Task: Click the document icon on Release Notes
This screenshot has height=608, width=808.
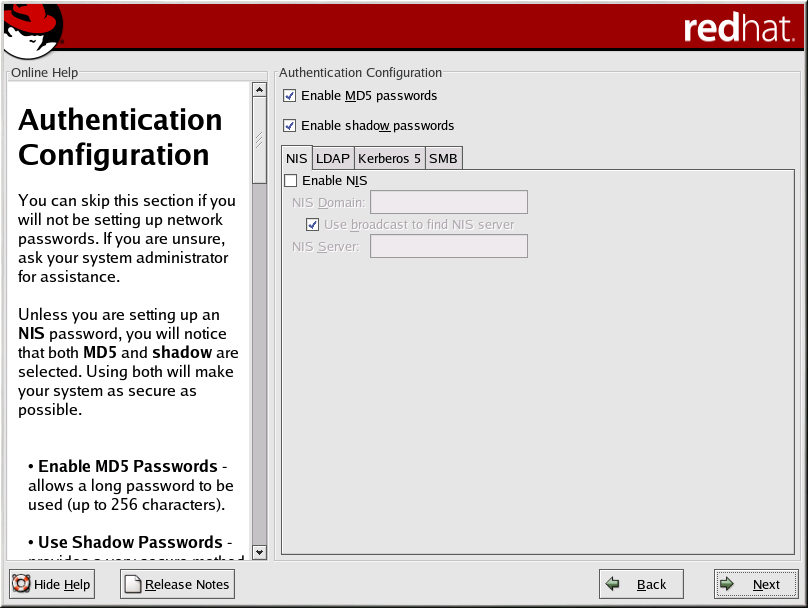Action: coord(133,585)
